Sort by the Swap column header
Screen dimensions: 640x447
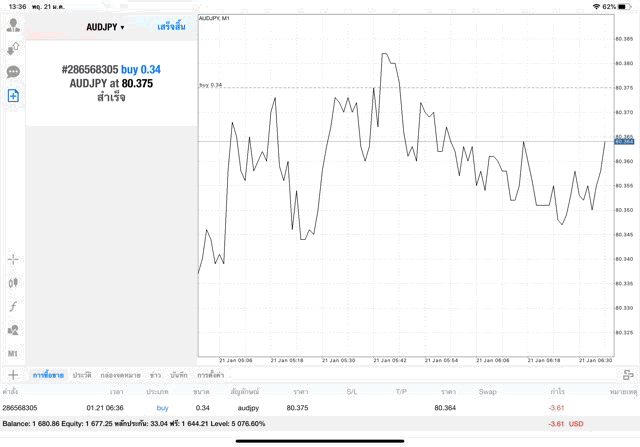tap(487, 391)
